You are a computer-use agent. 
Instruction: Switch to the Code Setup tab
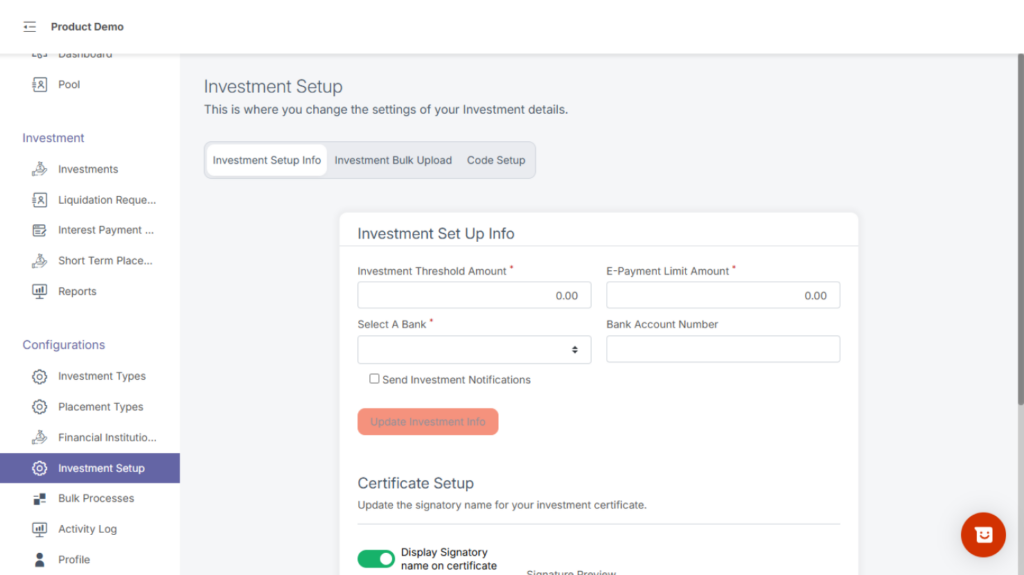[496, 160]
